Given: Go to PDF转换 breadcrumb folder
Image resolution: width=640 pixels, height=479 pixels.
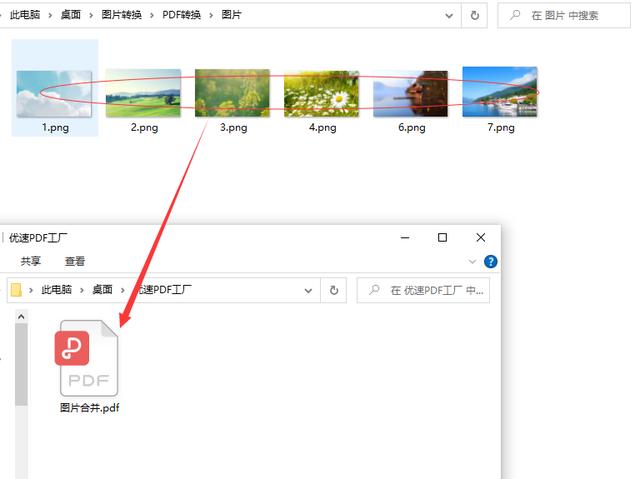Looking at the screenshot, I should tap(182, 15).
